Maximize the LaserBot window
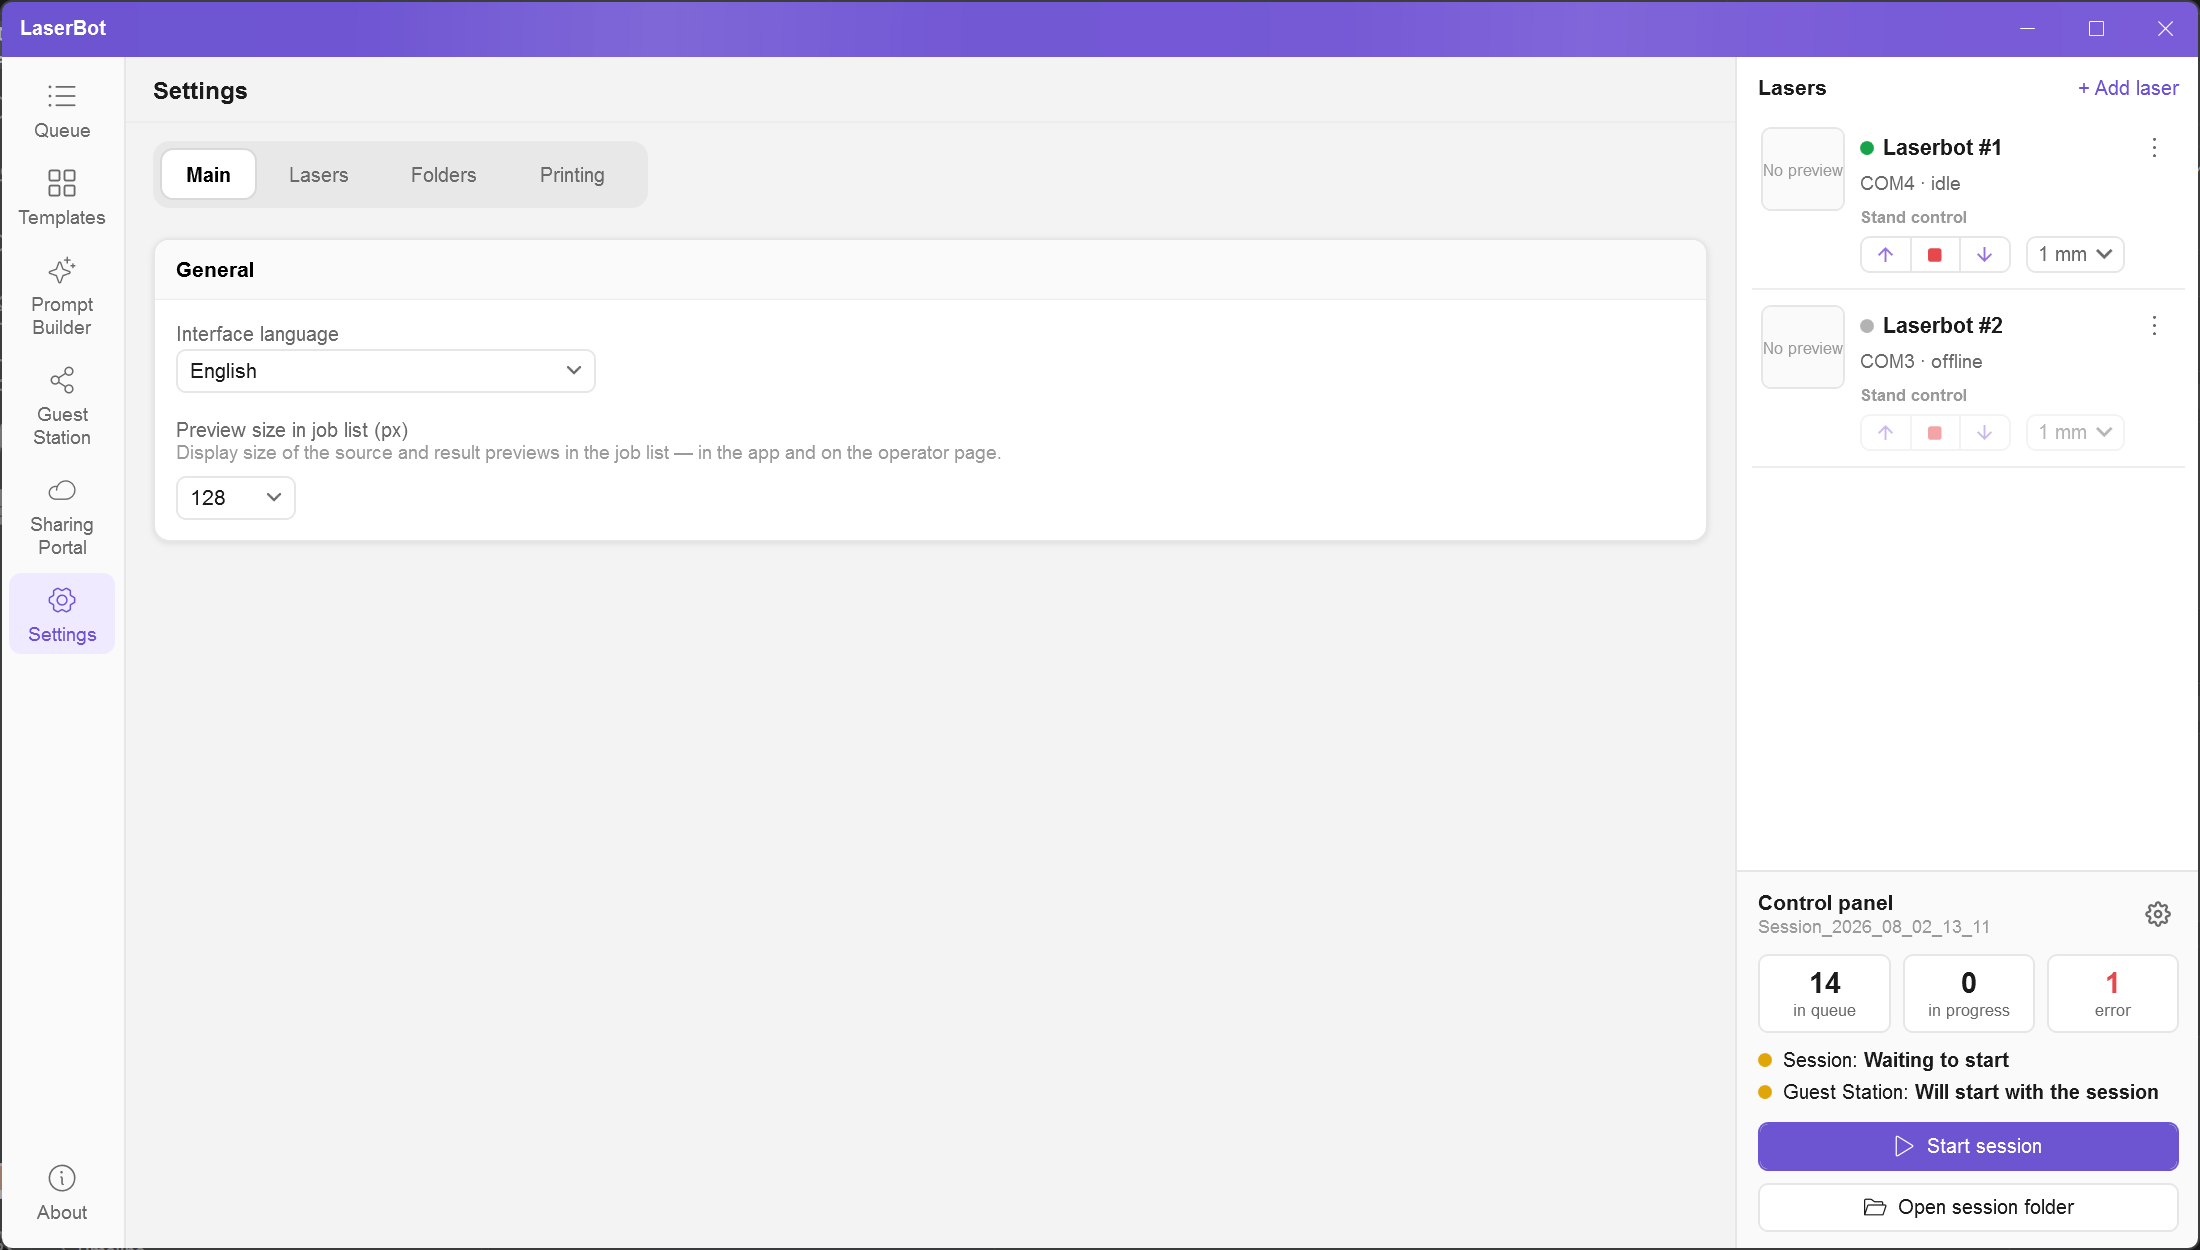 coord(2096,28)
